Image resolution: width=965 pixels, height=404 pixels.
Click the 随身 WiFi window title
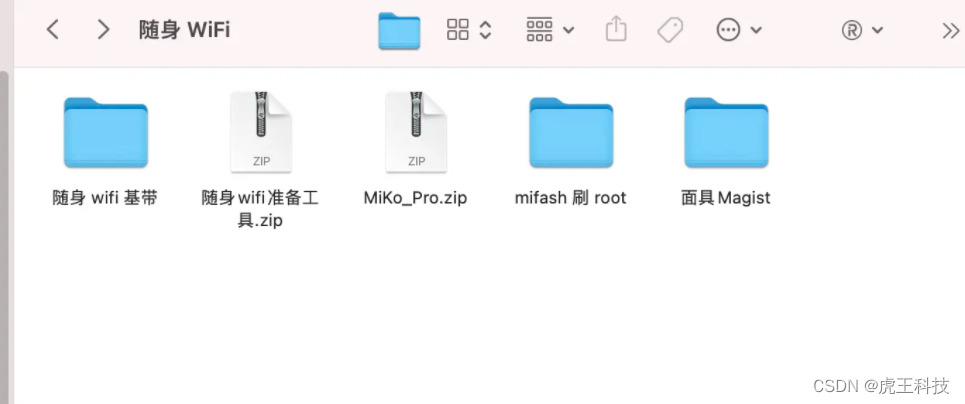[x=185, y=30]
